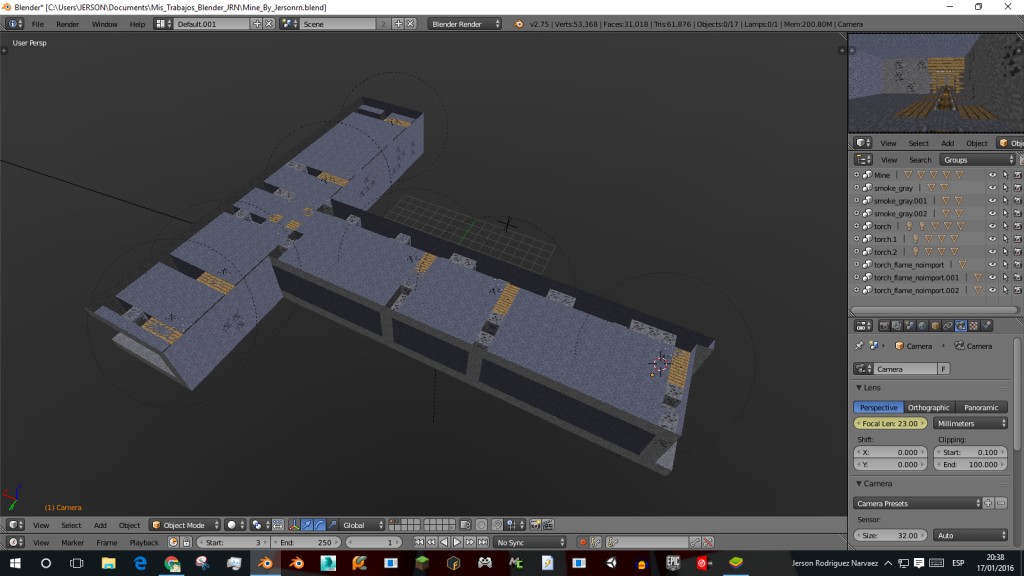
Task: Expand the torch.1 group in outliner
Action: click(x=857, y=240)
